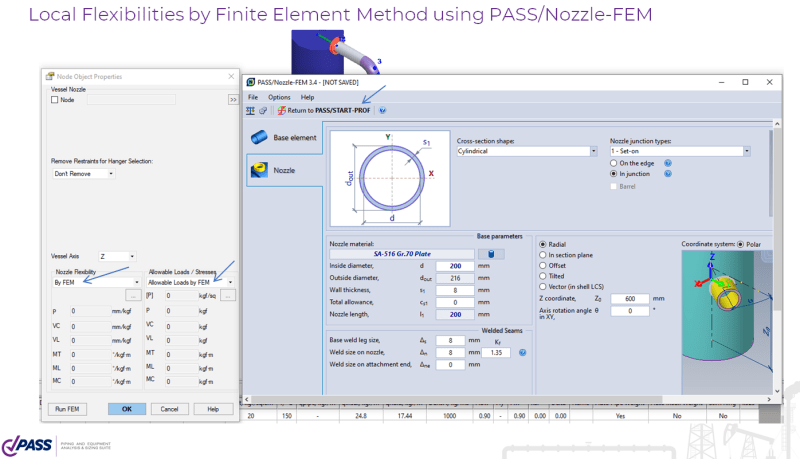Click the Weld size on attachment end field

(450, 365)
